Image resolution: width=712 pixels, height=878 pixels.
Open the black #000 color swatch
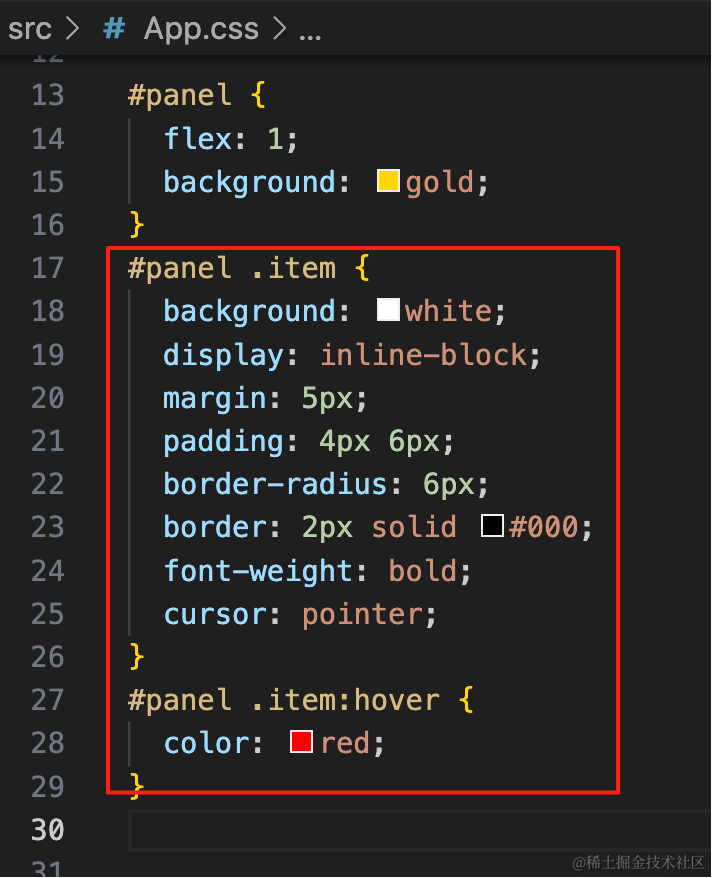click(492, 525)
